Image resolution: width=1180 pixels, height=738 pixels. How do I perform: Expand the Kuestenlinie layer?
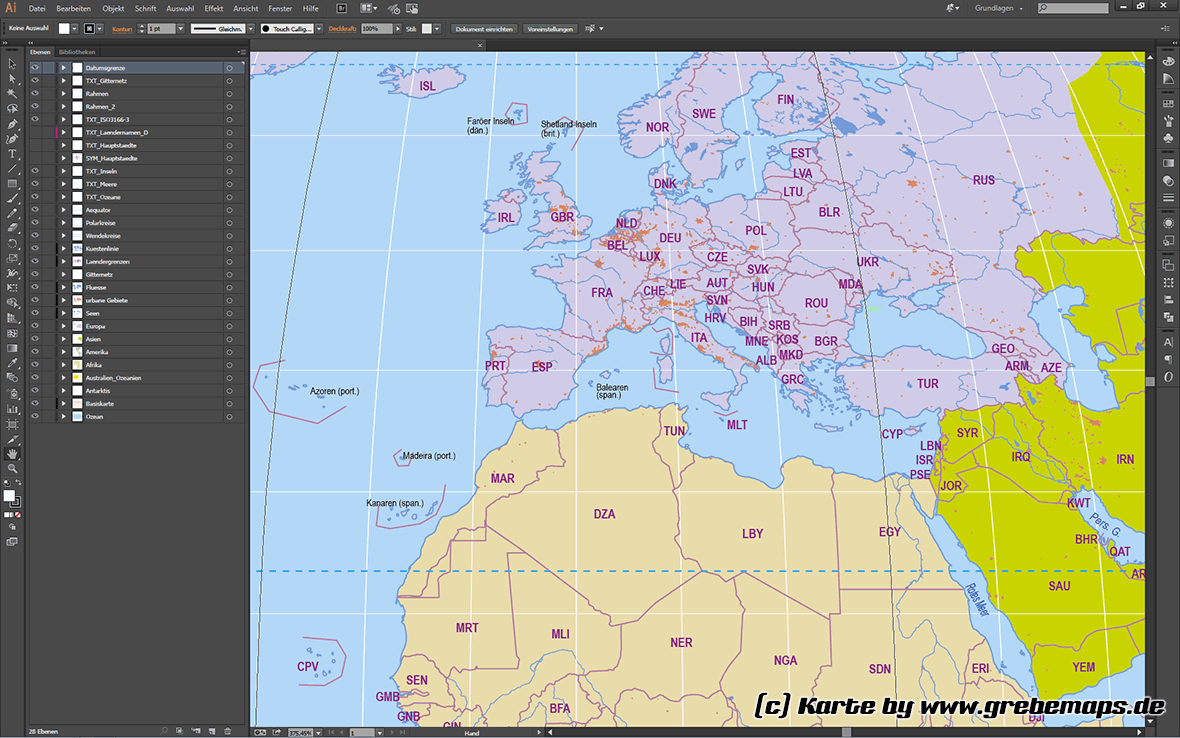(x=63, y=248)
